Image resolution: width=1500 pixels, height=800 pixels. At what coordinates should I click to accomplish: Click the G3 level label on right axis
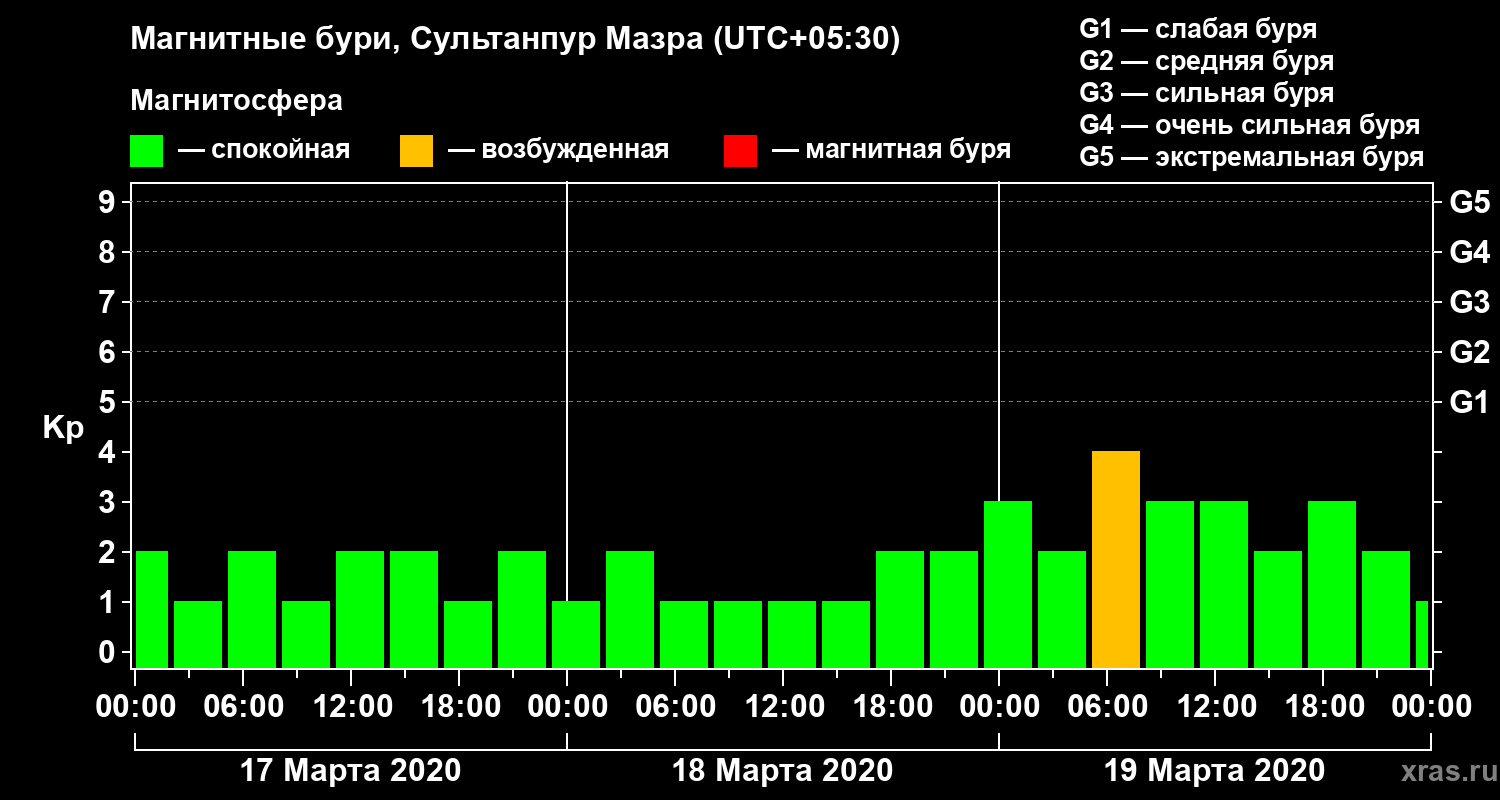[1469, 303]
